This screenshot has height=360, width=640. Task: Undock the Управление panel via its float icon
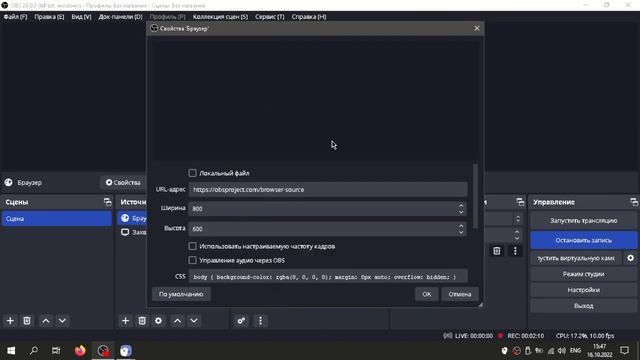click(x=634, y=202)
